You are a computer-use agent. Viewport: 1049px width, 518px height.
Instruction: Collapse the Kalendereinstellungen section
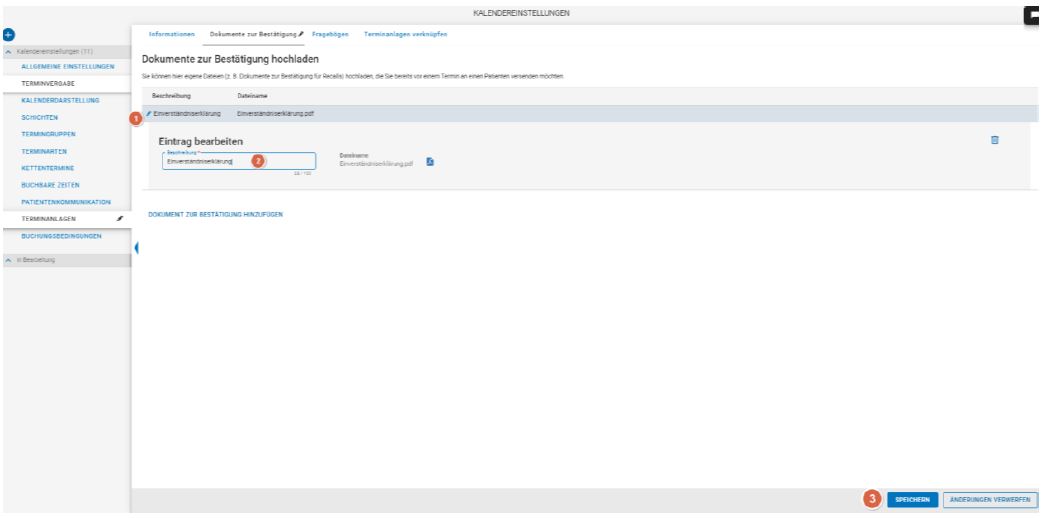[x=9, y=51]
